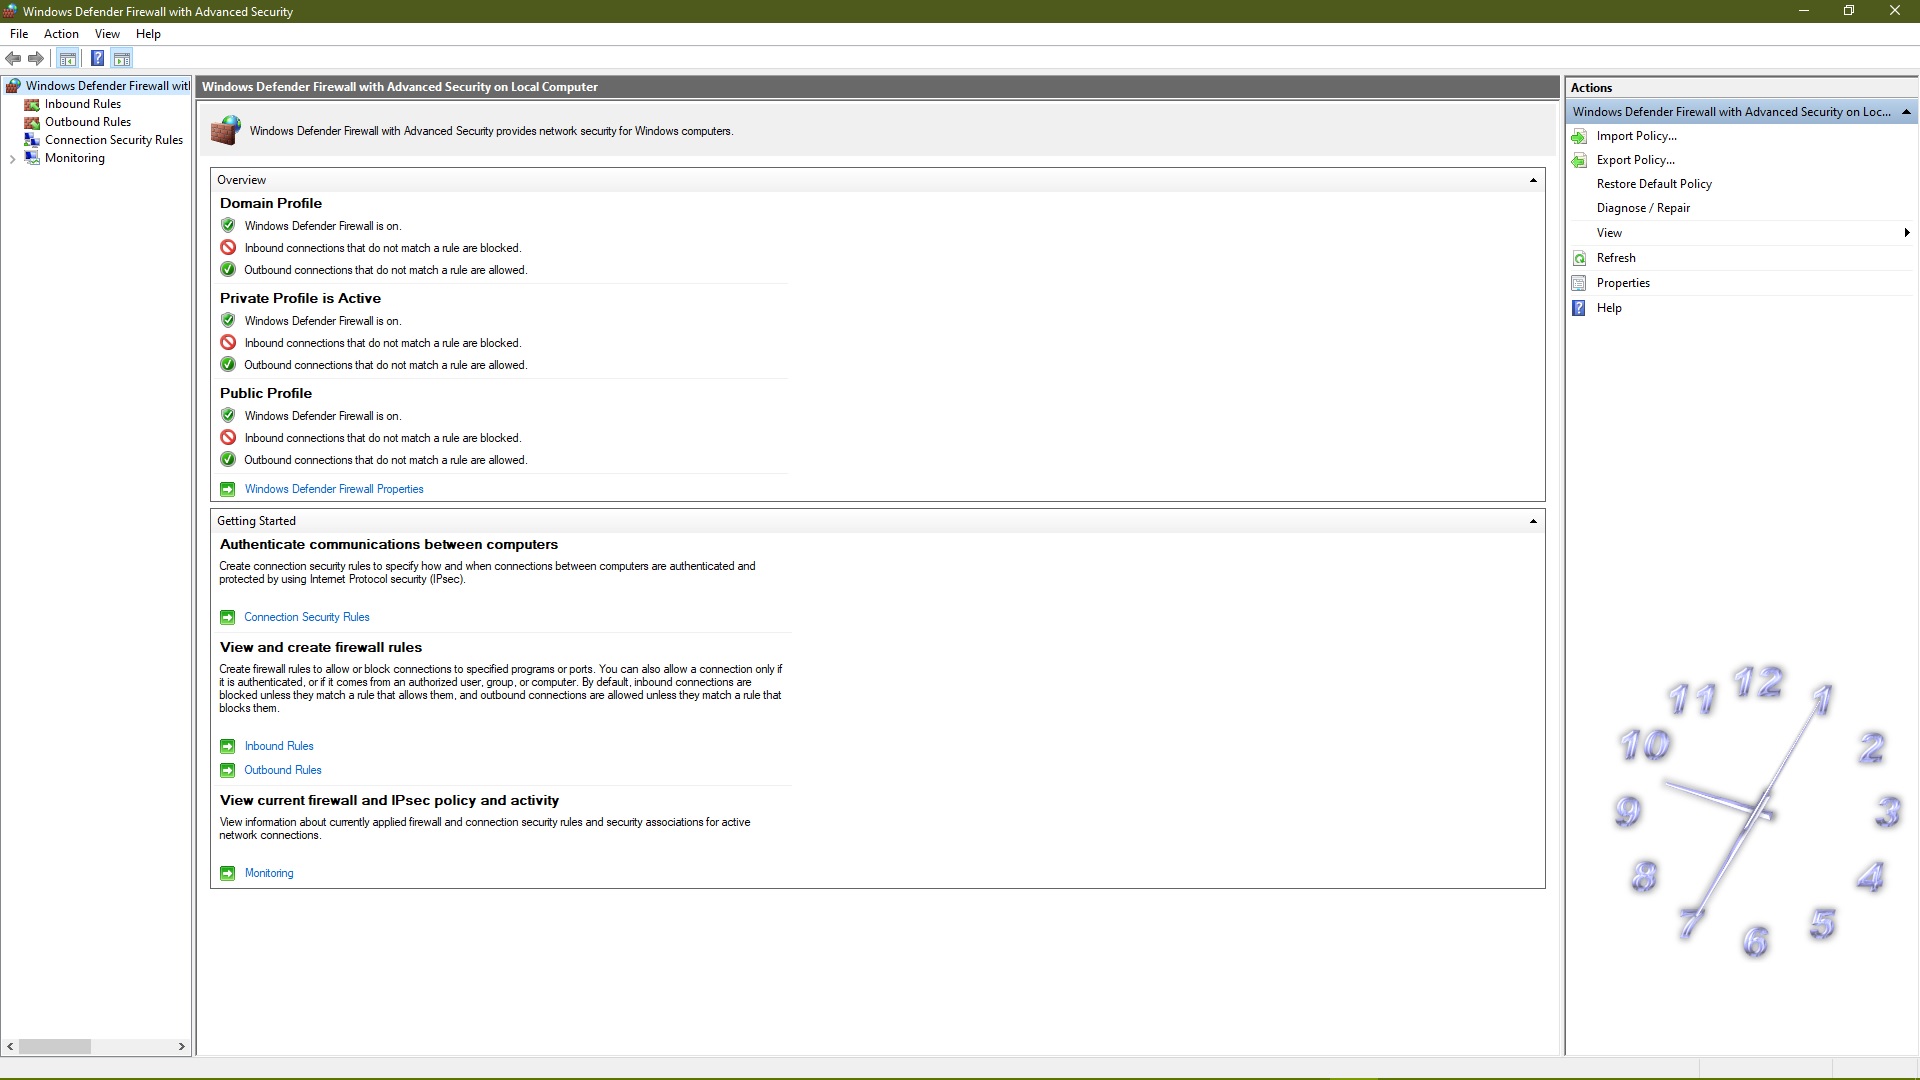1920x1080 pixels.
Task: Click green arrow icon beside Connection Security Rules link
Action: pos(228,617)
